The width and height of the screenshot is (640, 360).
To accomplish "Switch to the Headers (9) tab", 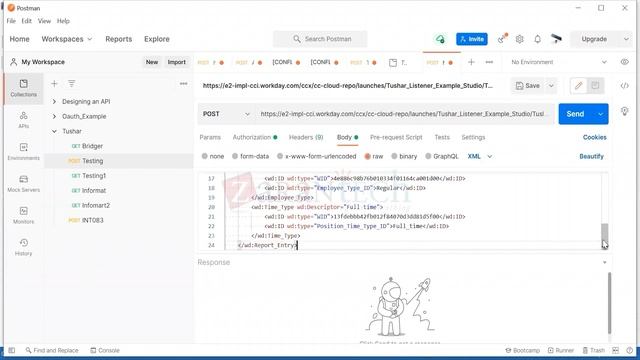I will tap(306, 138).
